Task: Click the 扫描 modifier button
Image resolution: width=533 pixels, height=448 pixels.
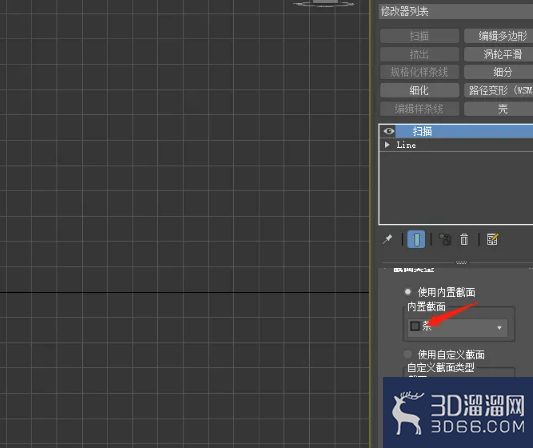Action: coord(419,36)
